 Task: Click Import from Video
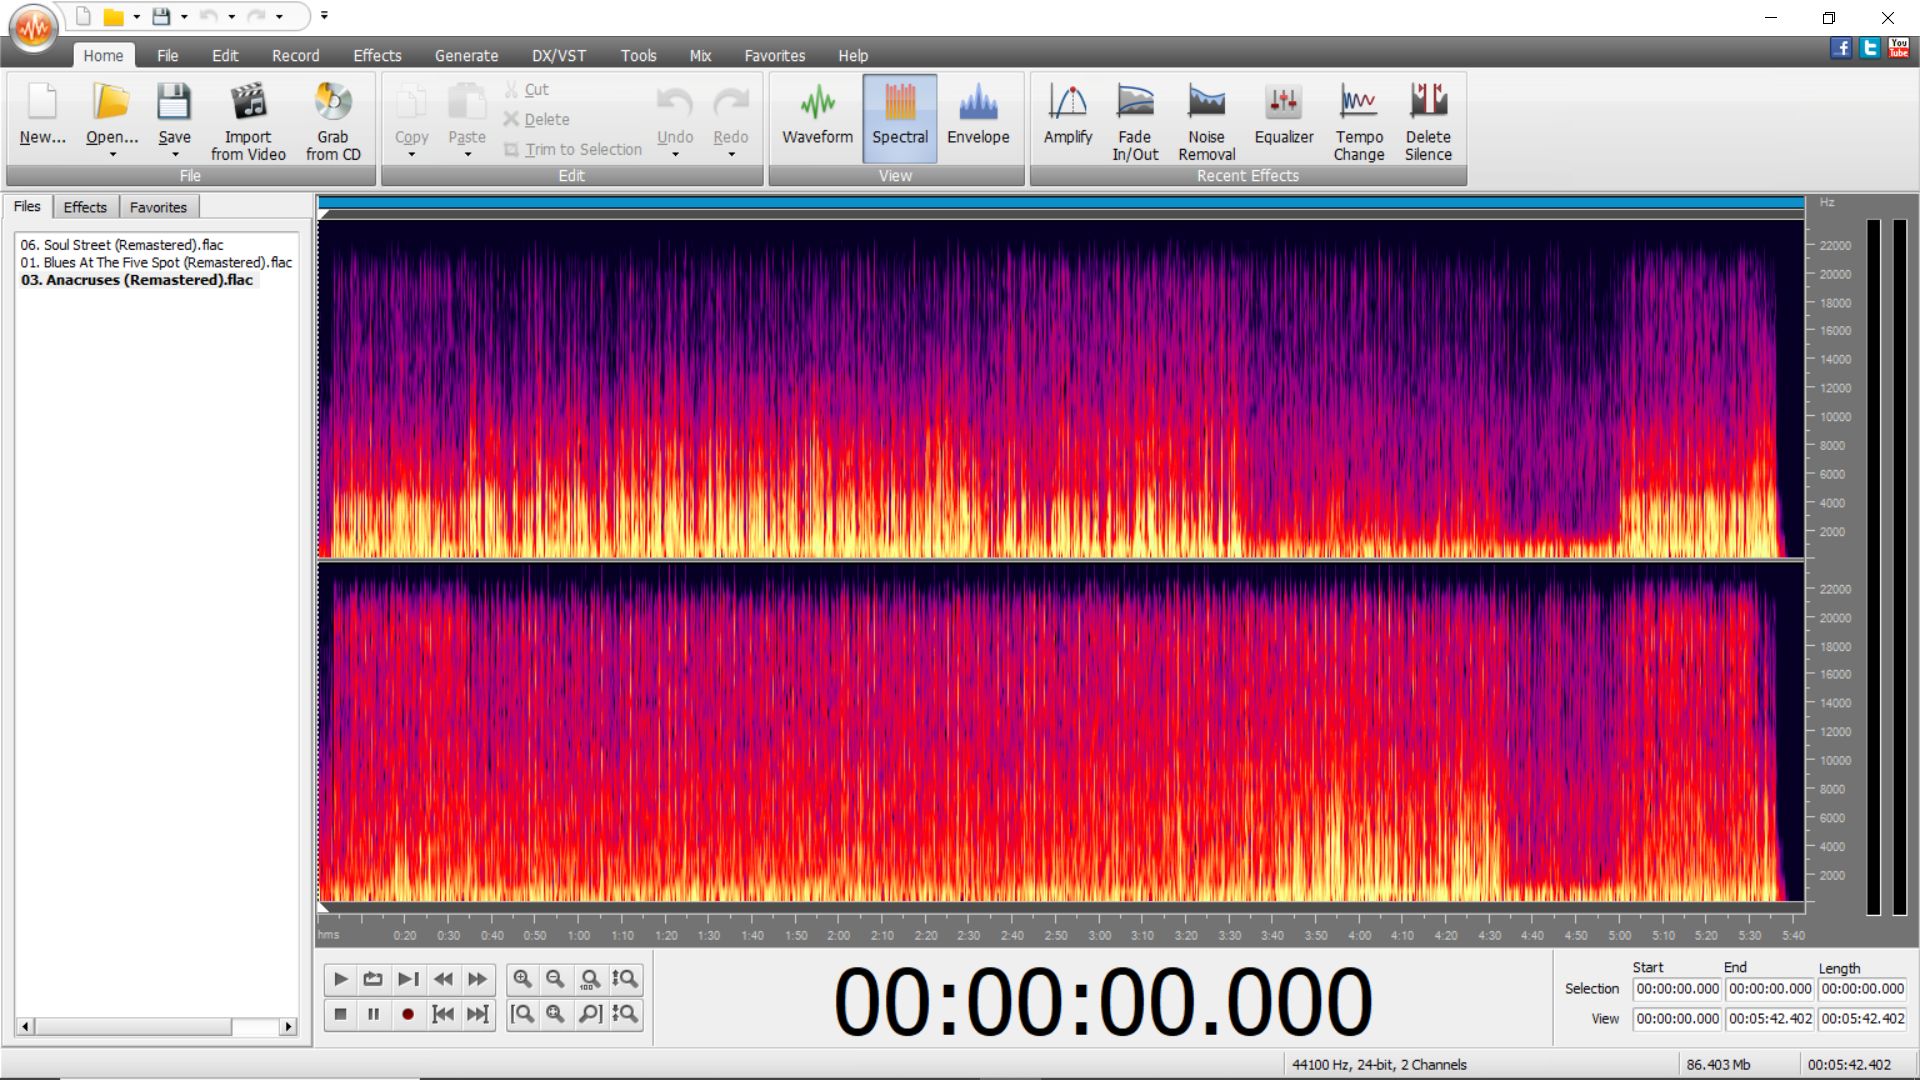click(248, 115)
